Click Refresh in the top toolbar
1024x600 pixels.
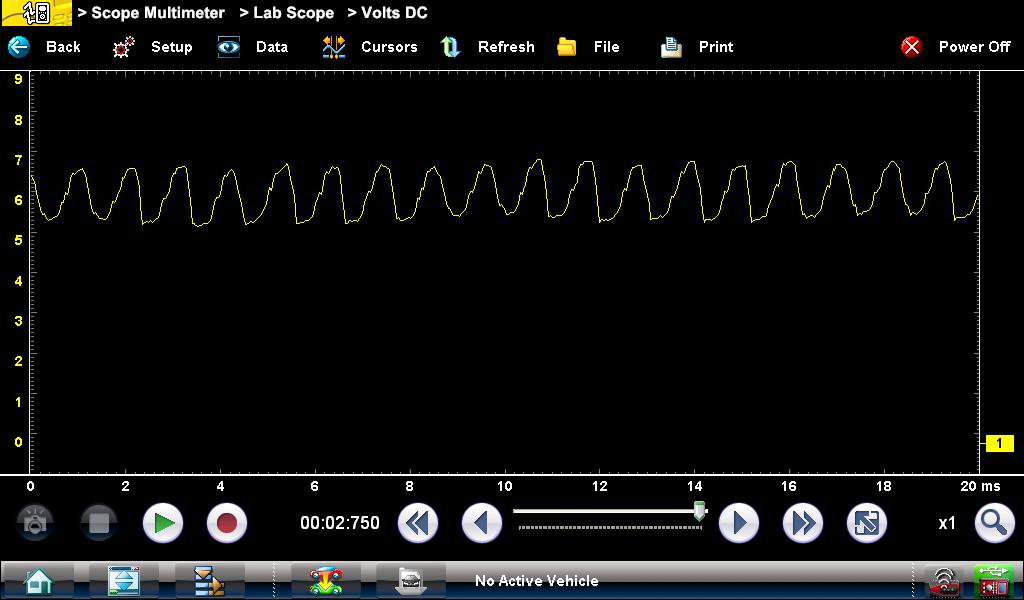coord(488,47)
